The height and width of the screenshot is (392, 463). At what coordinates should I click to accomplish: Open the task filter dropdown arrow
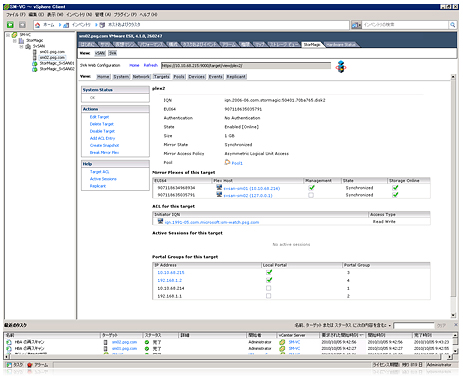(389, 325)
